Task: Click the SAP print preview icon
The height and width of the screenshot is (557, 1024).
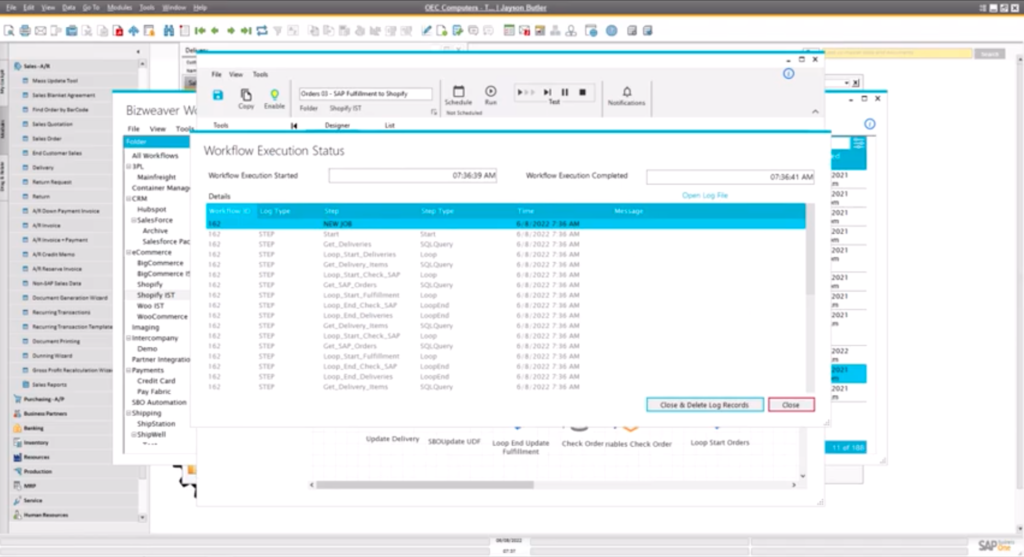Action: coord(9,31)
